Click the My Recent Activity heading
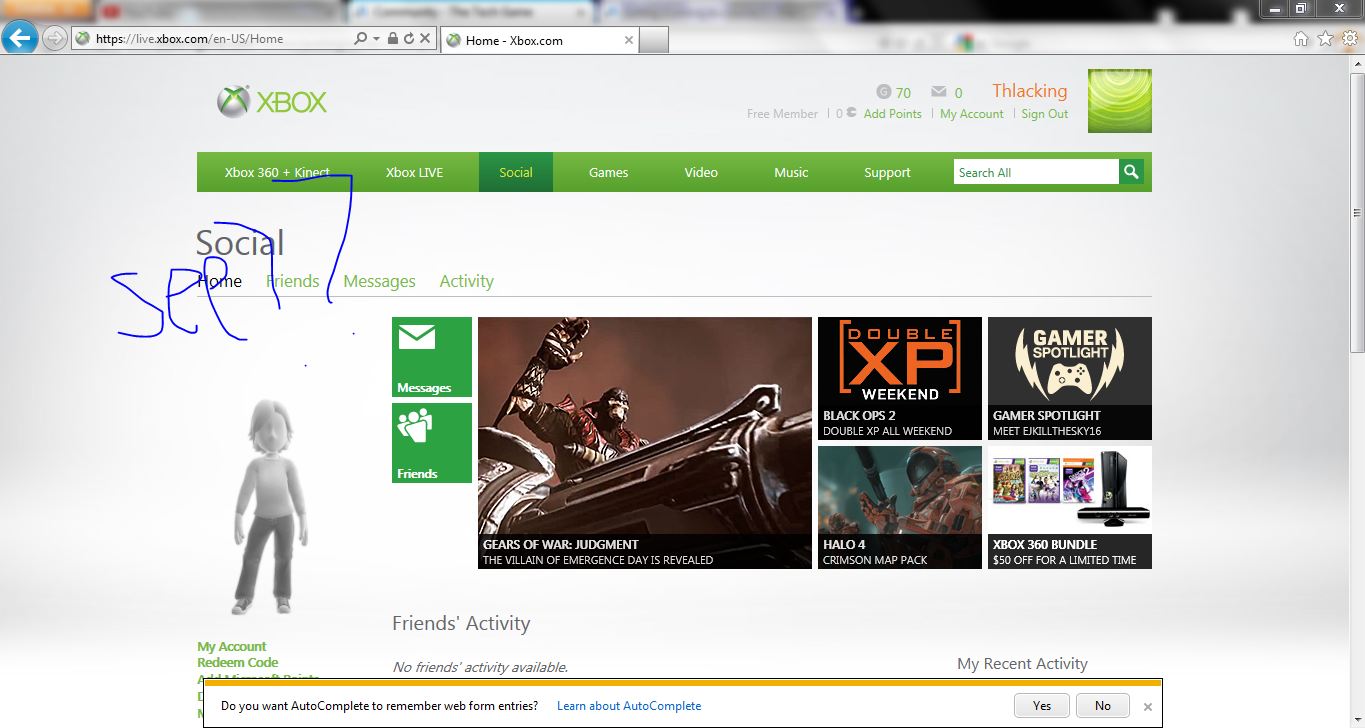This screenshot has width=1365, height=728. (x=1022, y=664)
